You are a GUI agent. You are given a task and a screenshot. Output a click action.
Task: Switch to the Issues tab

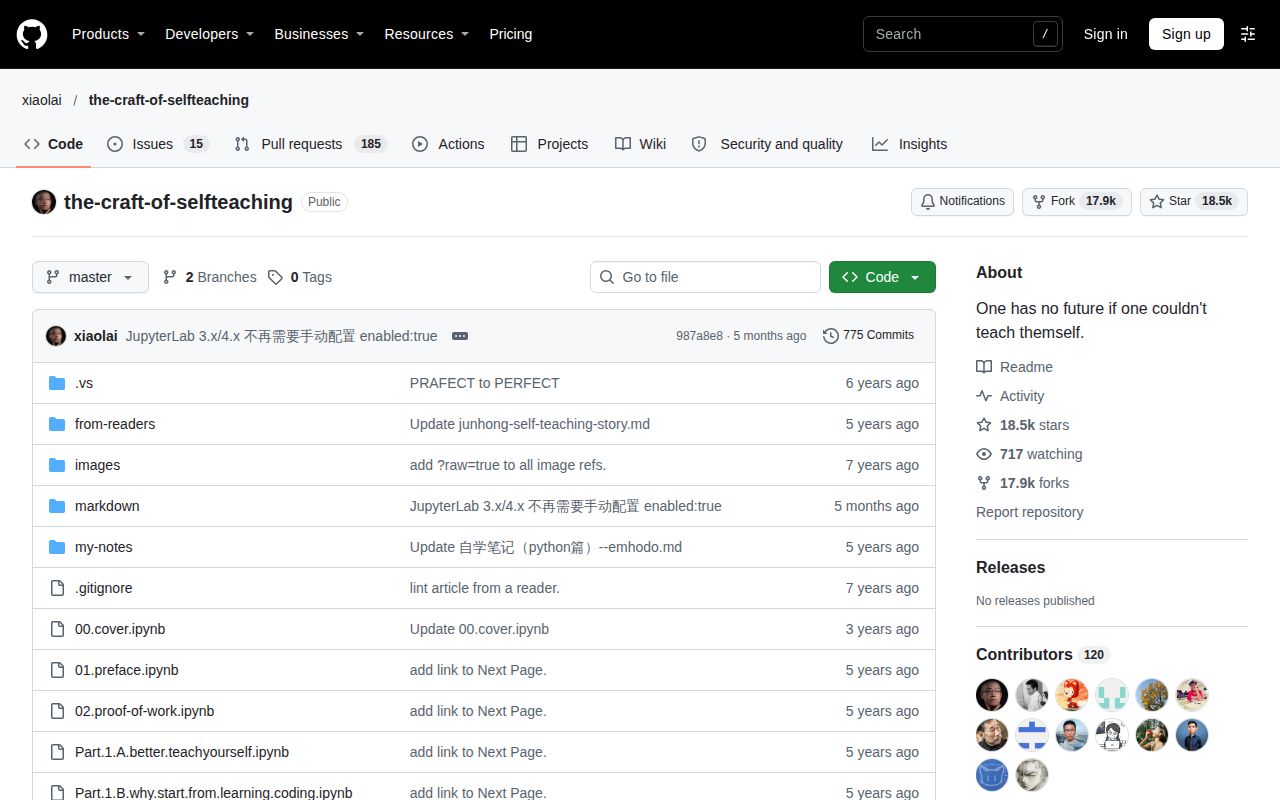pyautogui.click(x=157, y=144)
